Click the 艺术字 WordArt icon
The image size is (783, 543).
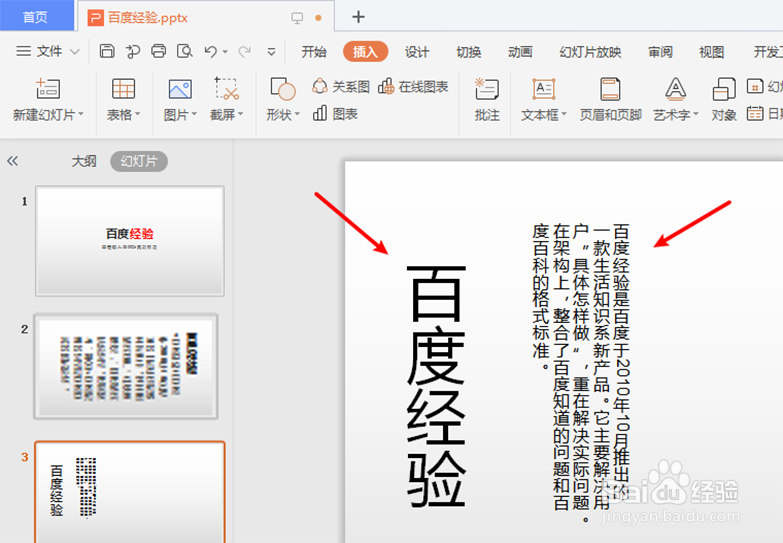(675, 89)
